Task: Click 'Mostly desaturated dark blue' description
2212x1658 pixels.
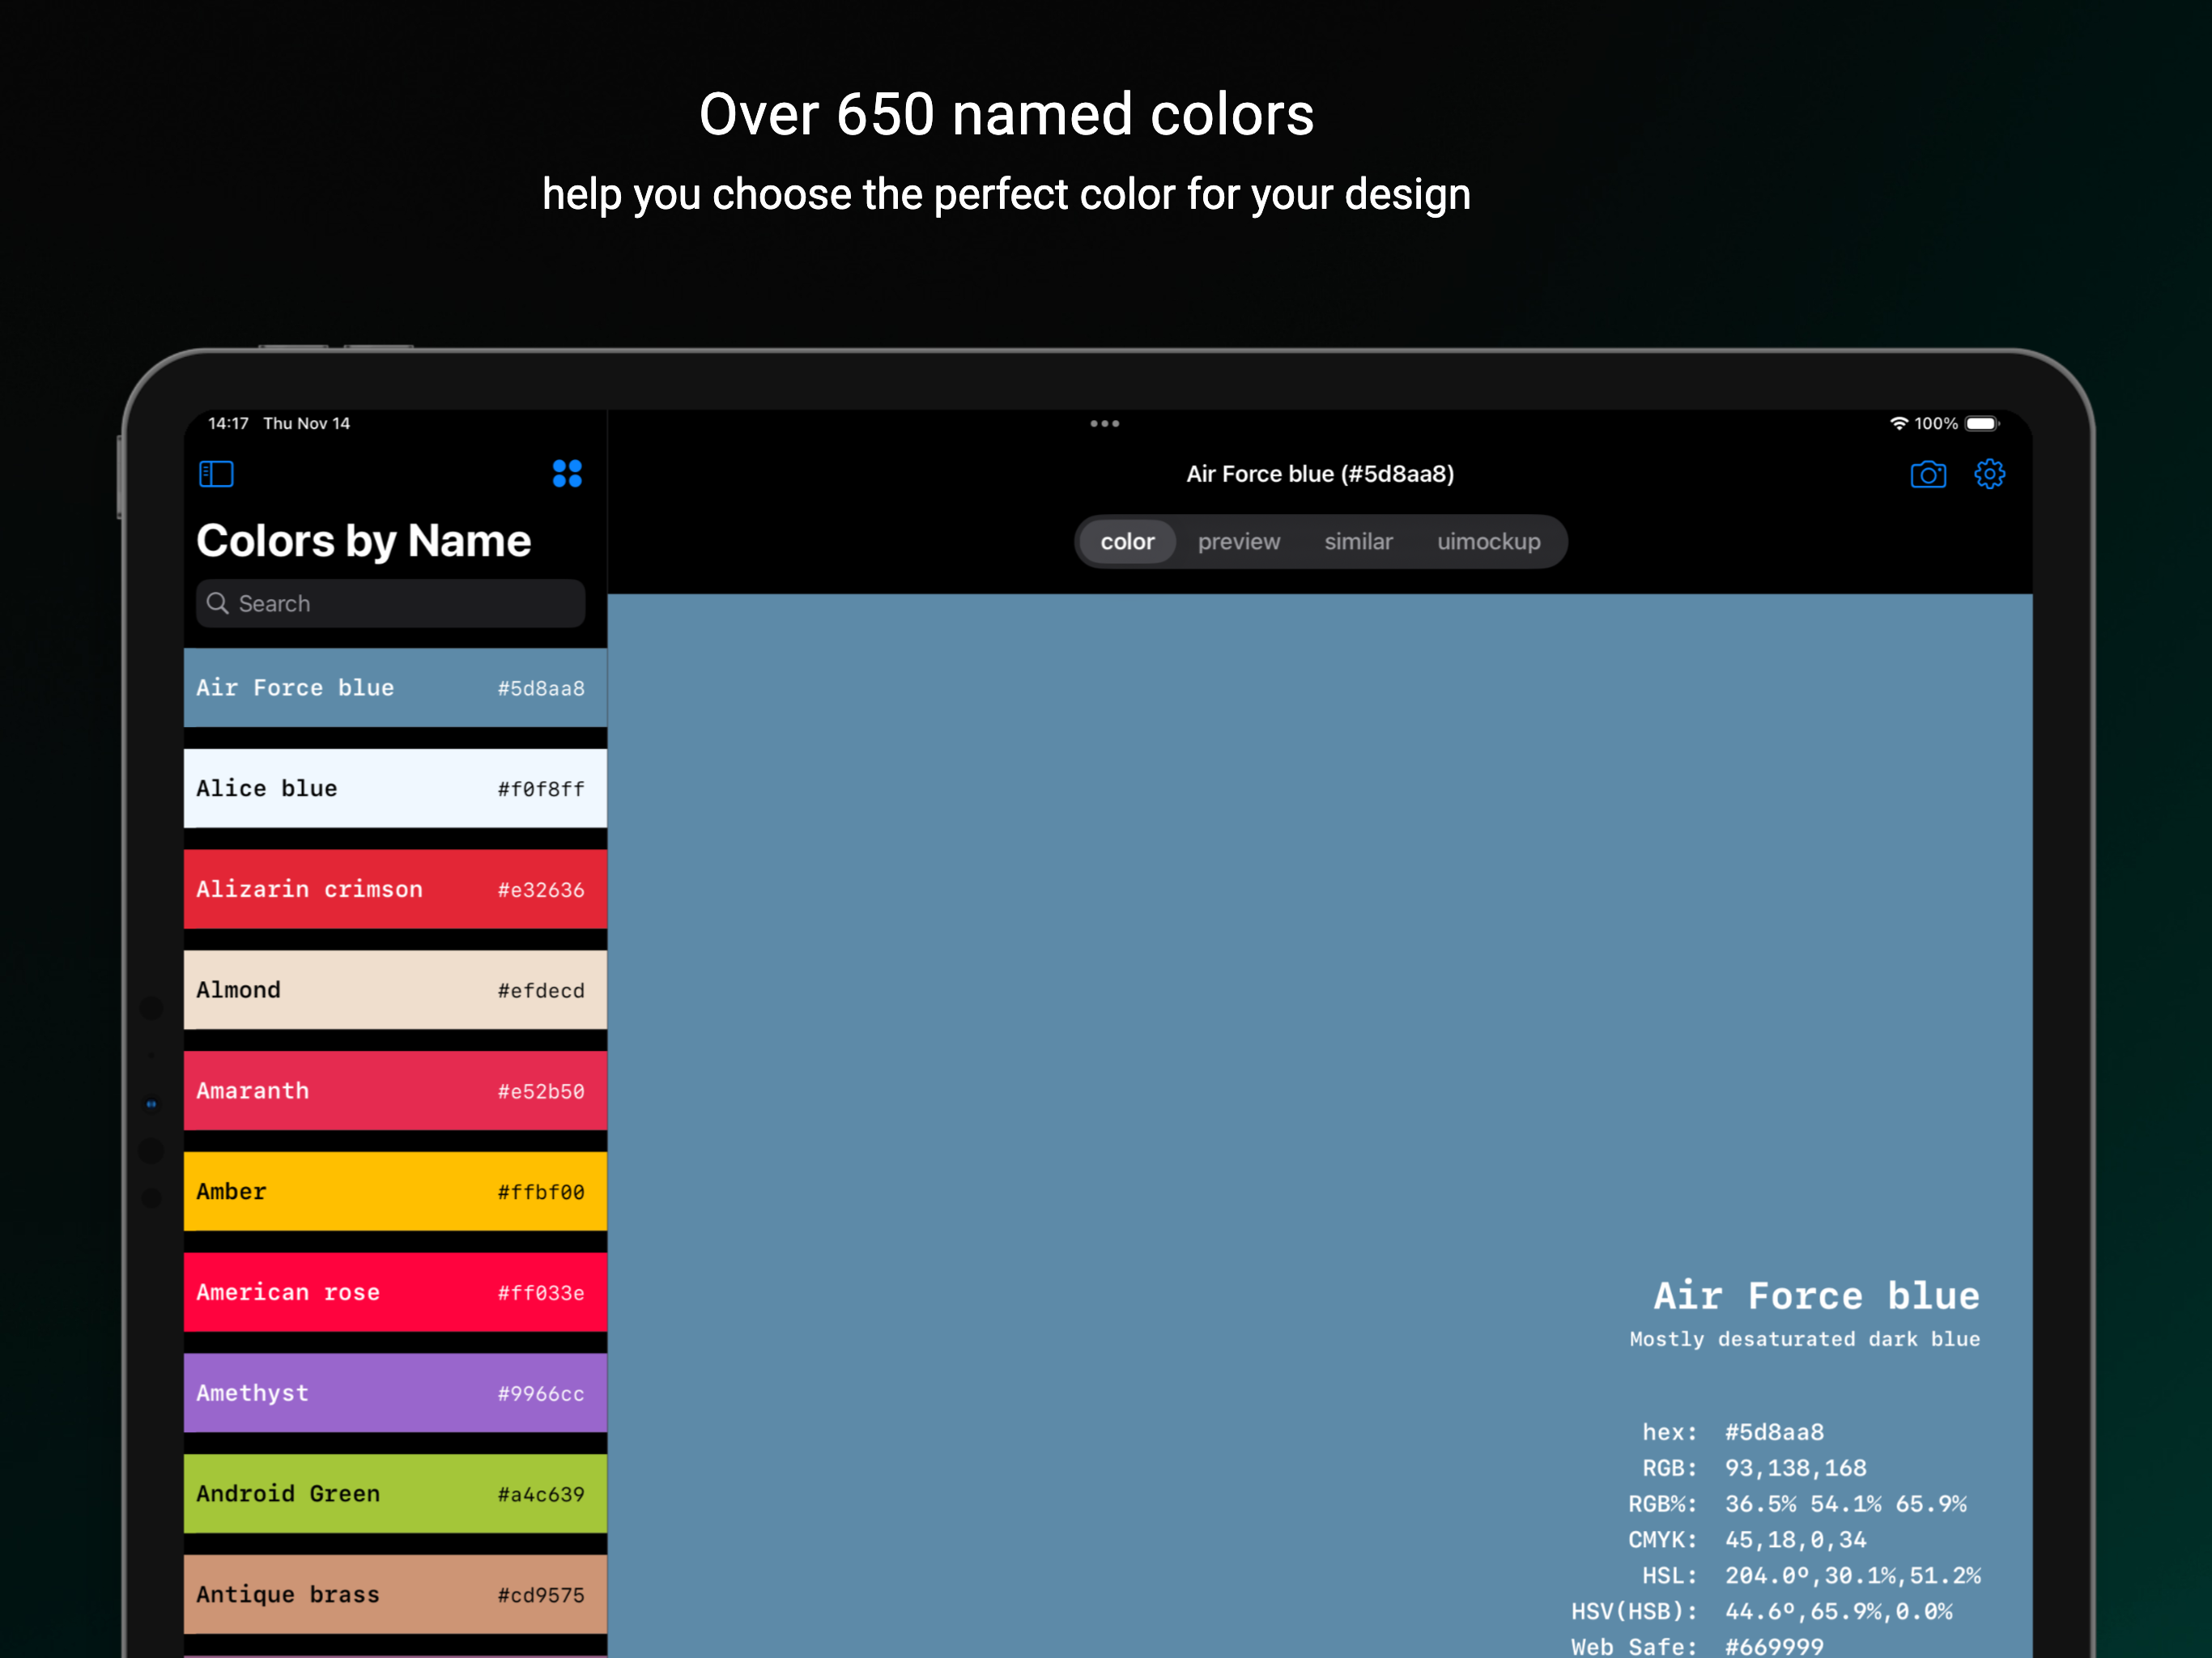Action: coord(1804,1339)
